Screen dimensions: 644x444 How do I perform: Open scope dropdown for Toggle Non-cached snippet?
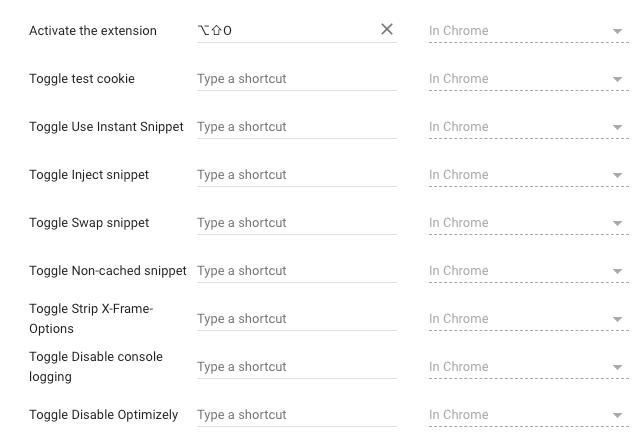coord(529,271)
